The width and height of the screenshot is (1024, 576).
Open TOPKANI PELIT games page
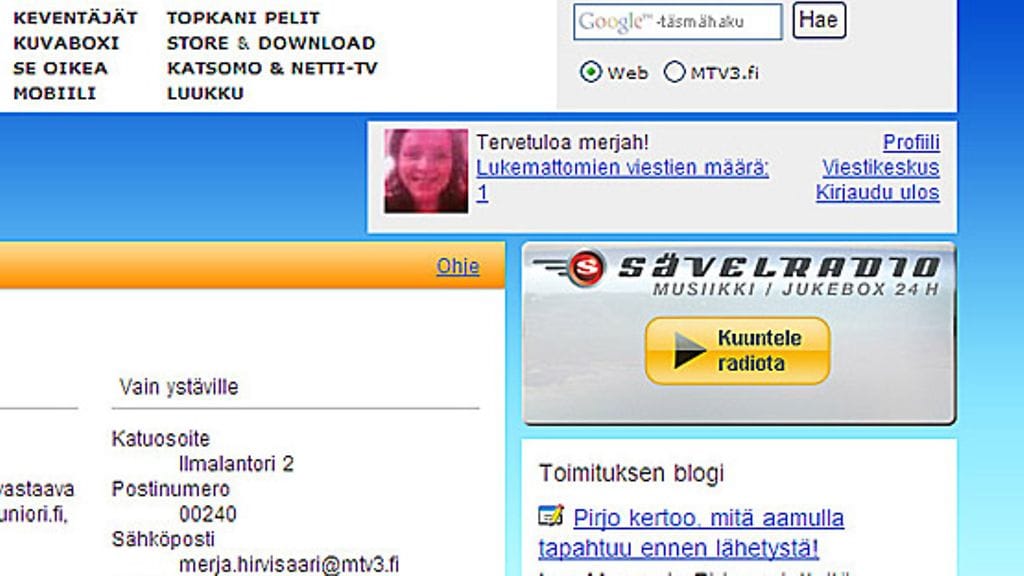[x=243, y=18]
